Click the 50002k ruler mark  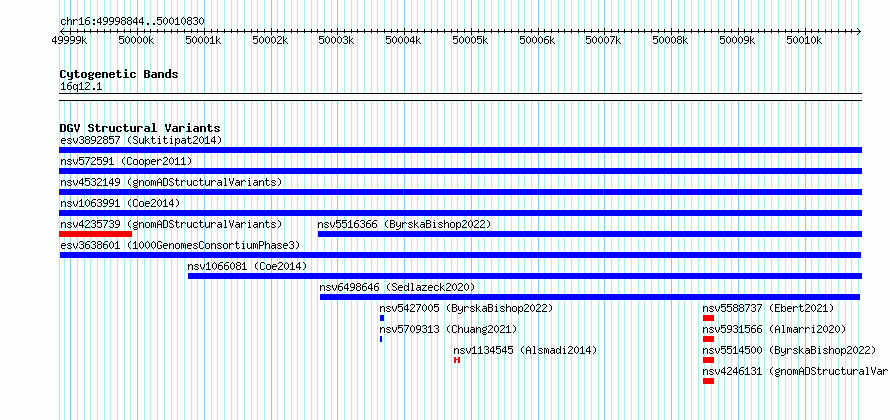point(270,40)
